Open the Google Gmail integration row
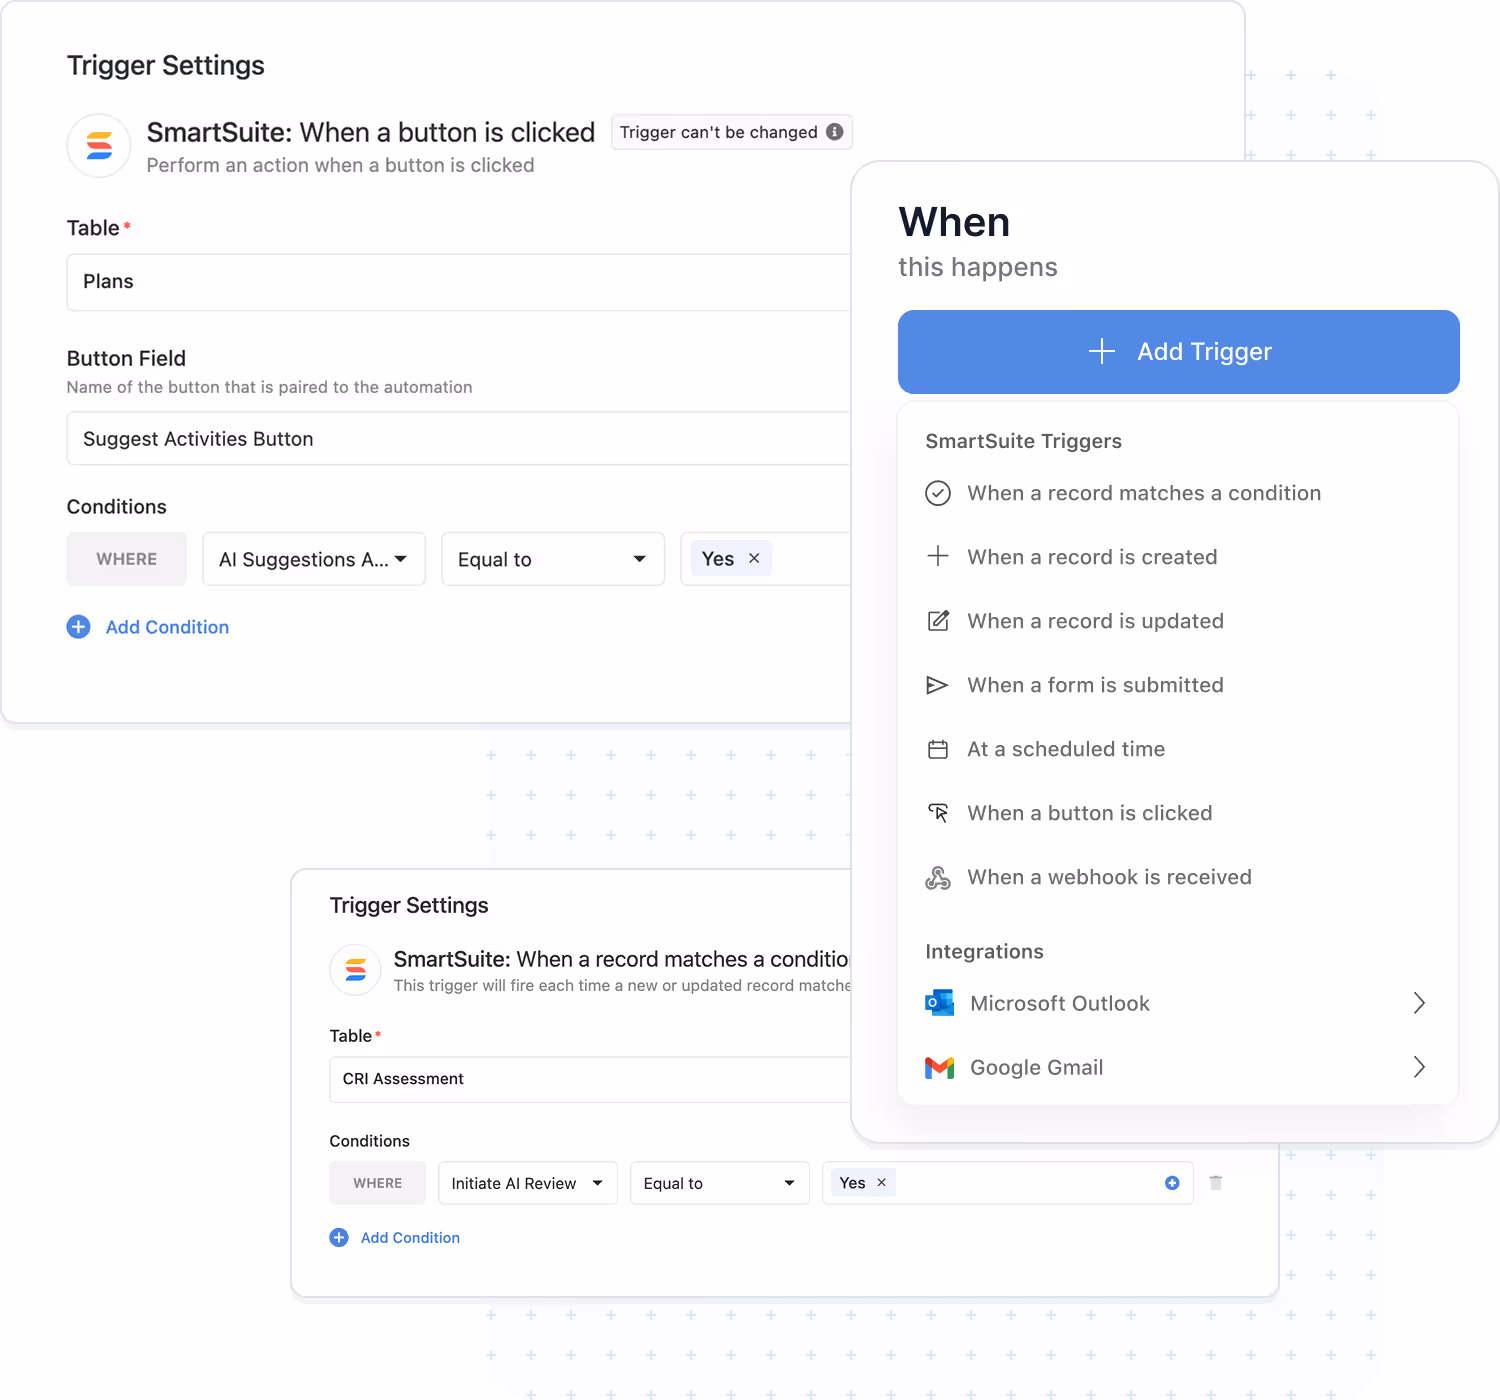 click(x=1178, y=1067)
